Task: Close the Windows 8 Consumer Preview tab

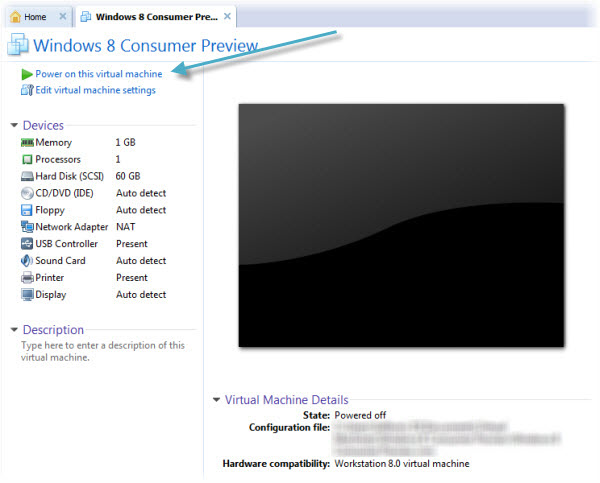Action: [228, 17]
